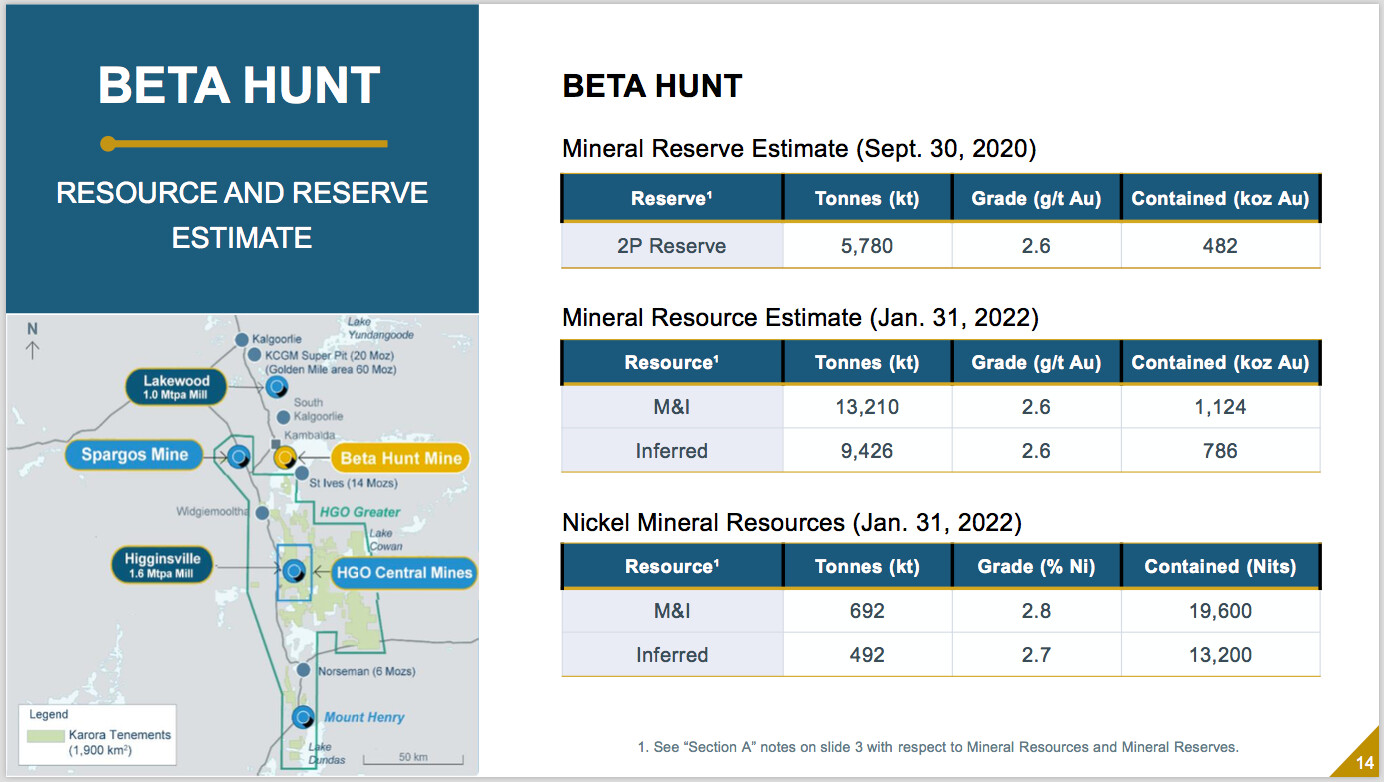The width and height of the screenshot is (1384, 782).
Task: Click the Section A footnote text
Action: click(x=938, y=747)
